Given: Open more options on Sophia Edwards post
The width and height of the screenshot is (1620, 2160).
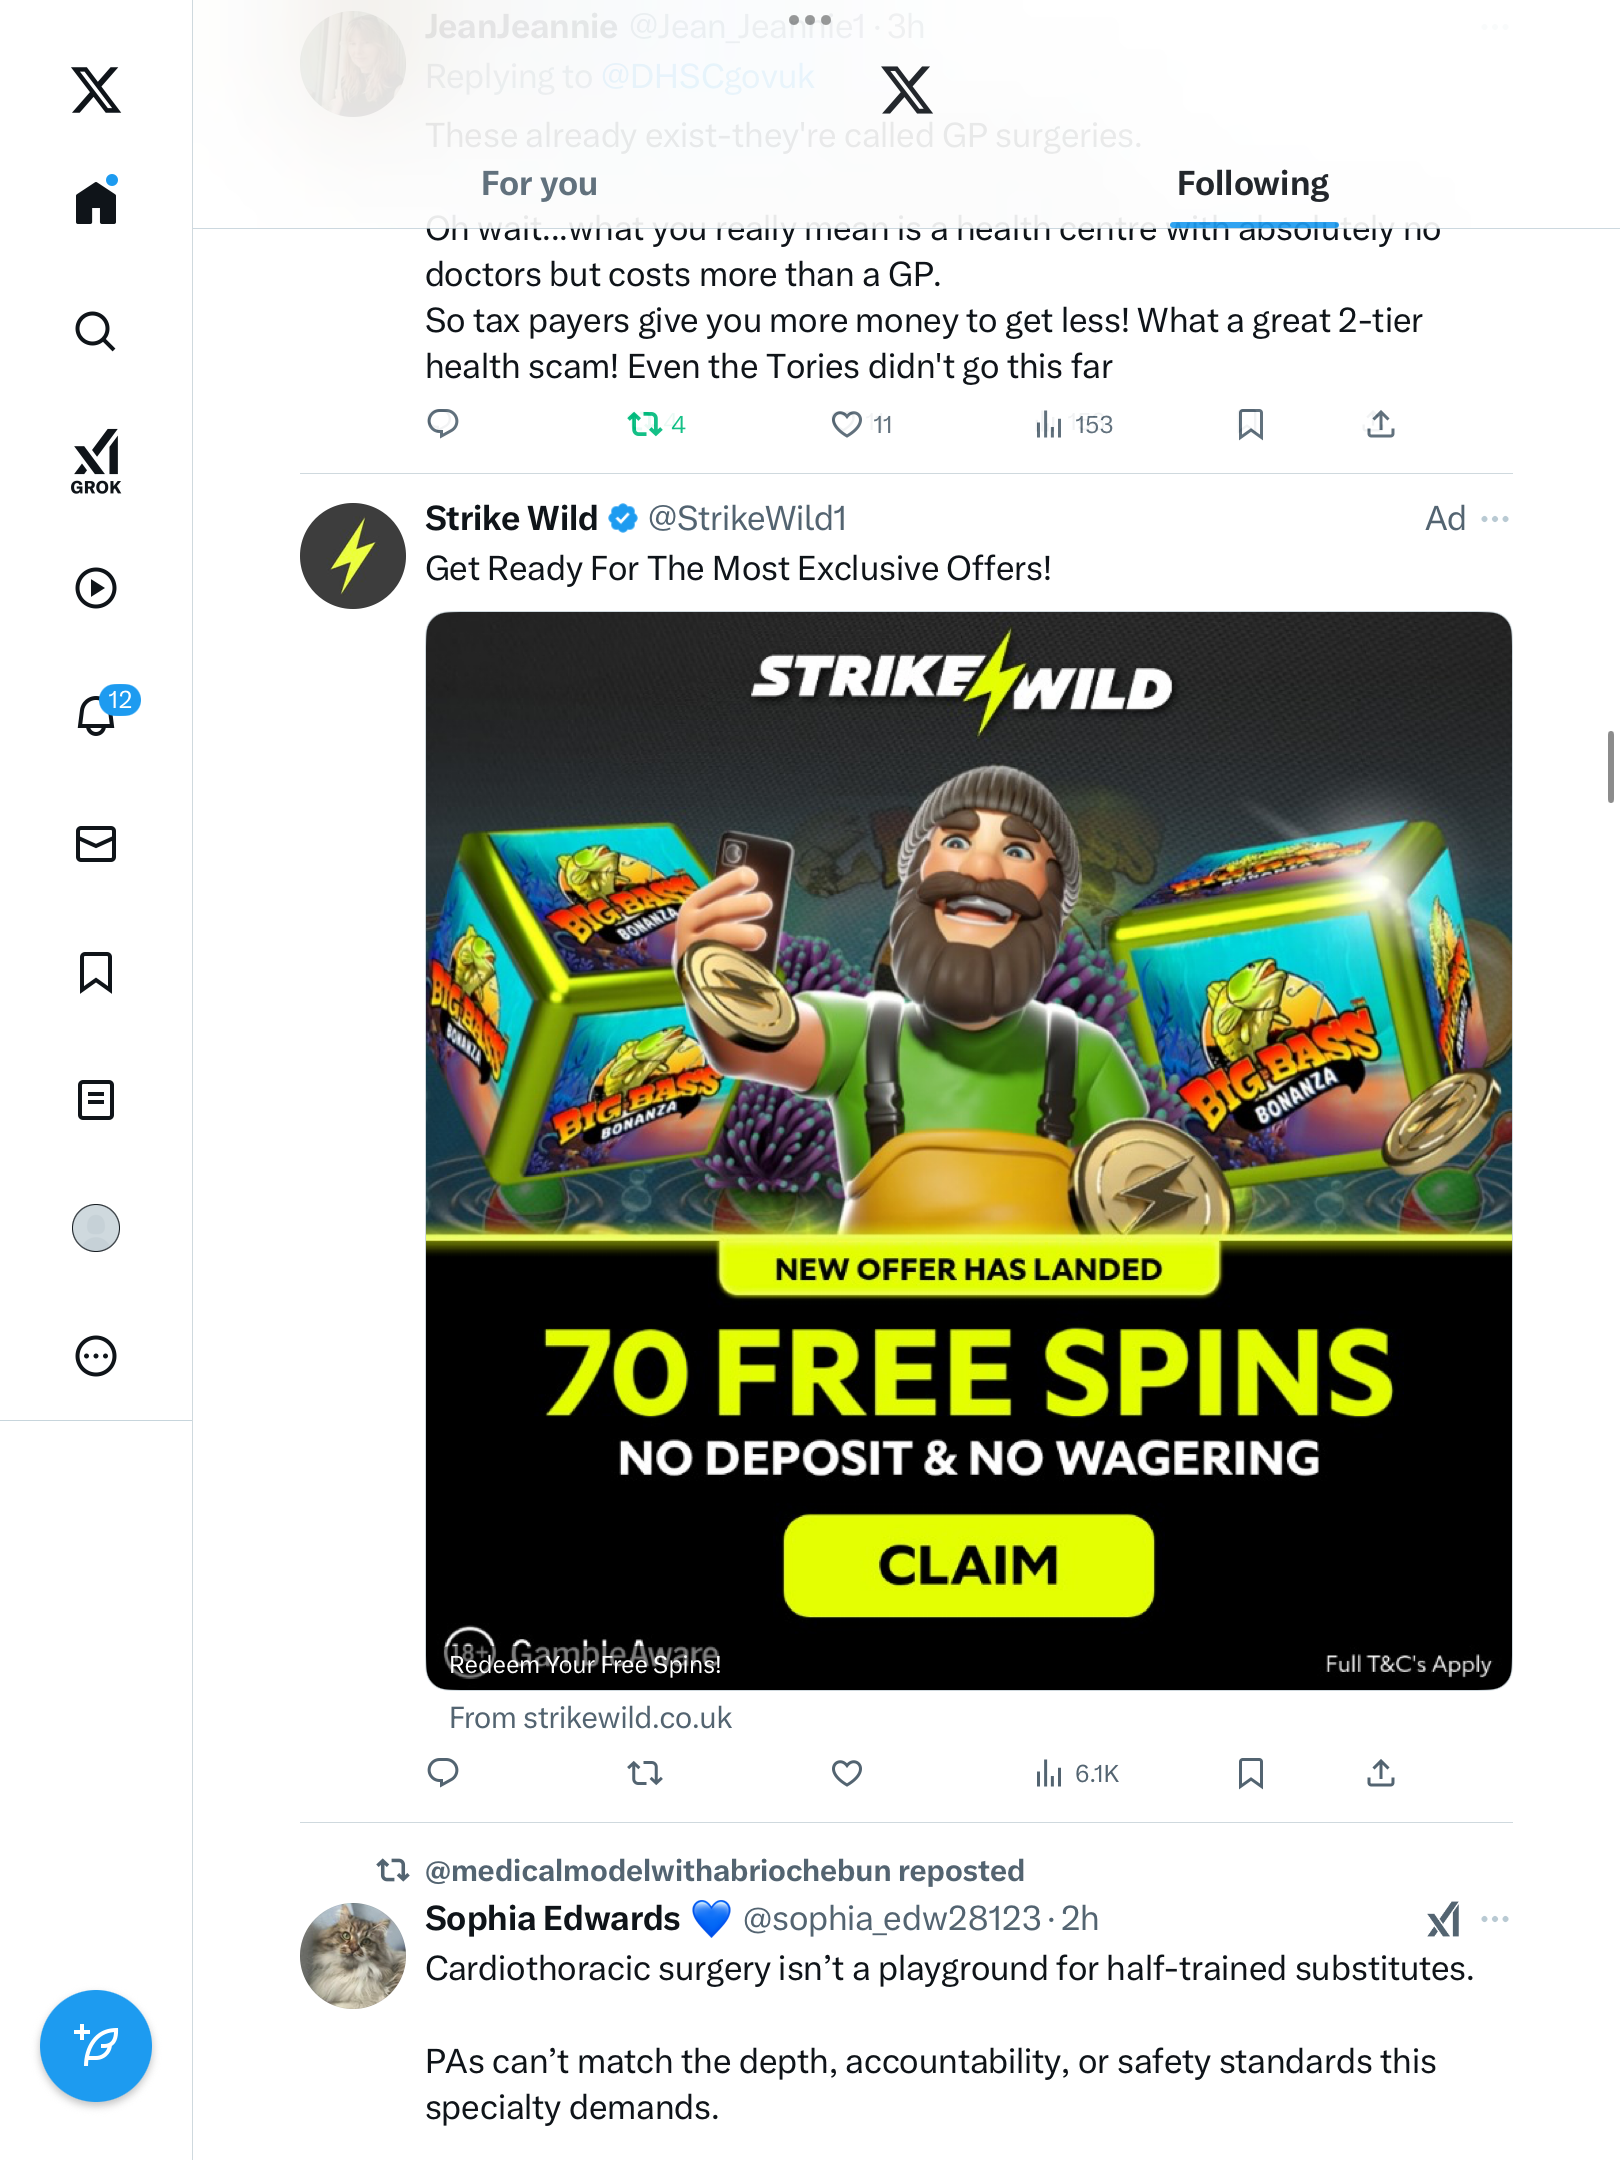Looking at the screenshot, I should coord(1495,1919).
